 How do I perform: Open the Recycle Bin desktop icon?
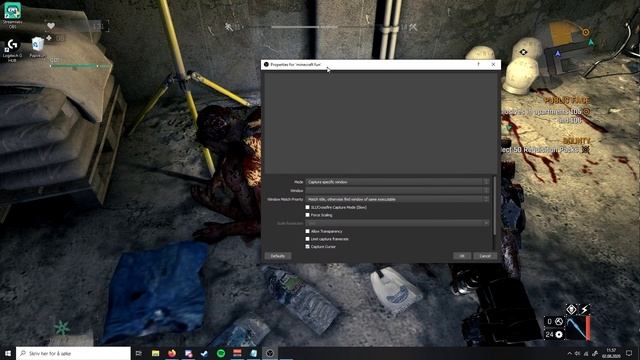tap(37, 47)
